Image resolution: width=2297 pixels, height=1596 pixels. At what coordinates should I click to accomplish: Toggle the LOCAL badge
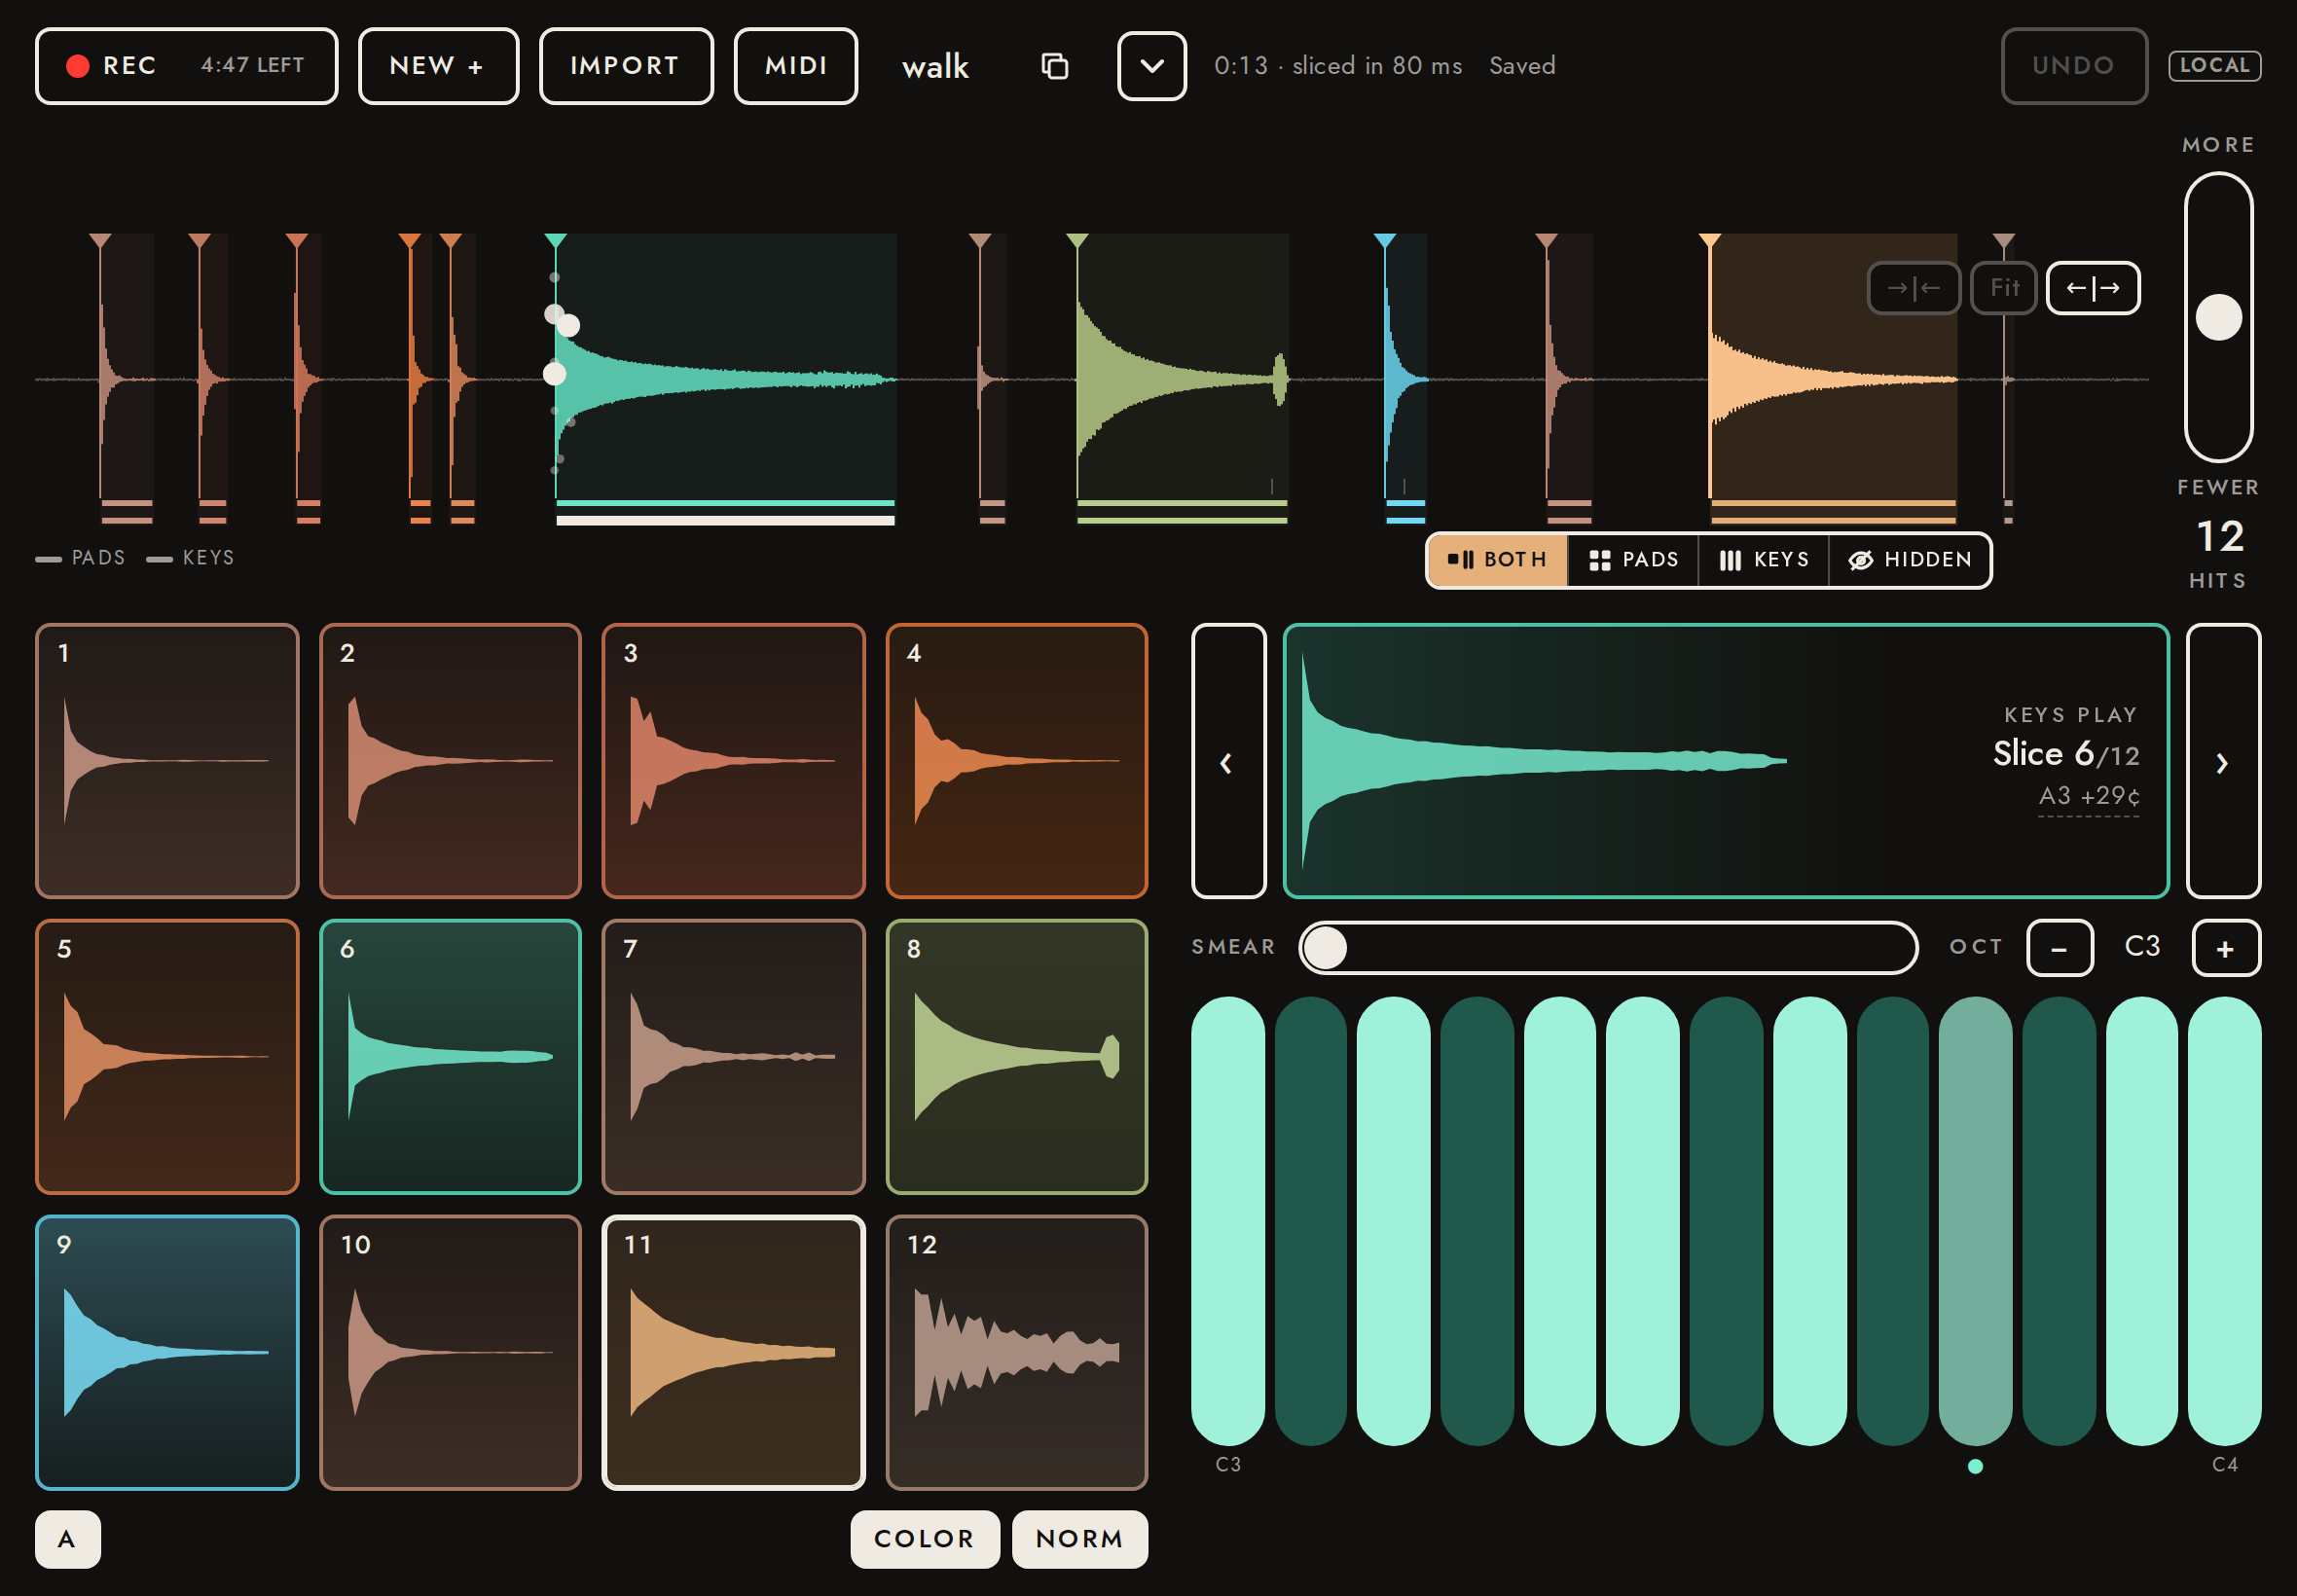(x=2214, y=66)
